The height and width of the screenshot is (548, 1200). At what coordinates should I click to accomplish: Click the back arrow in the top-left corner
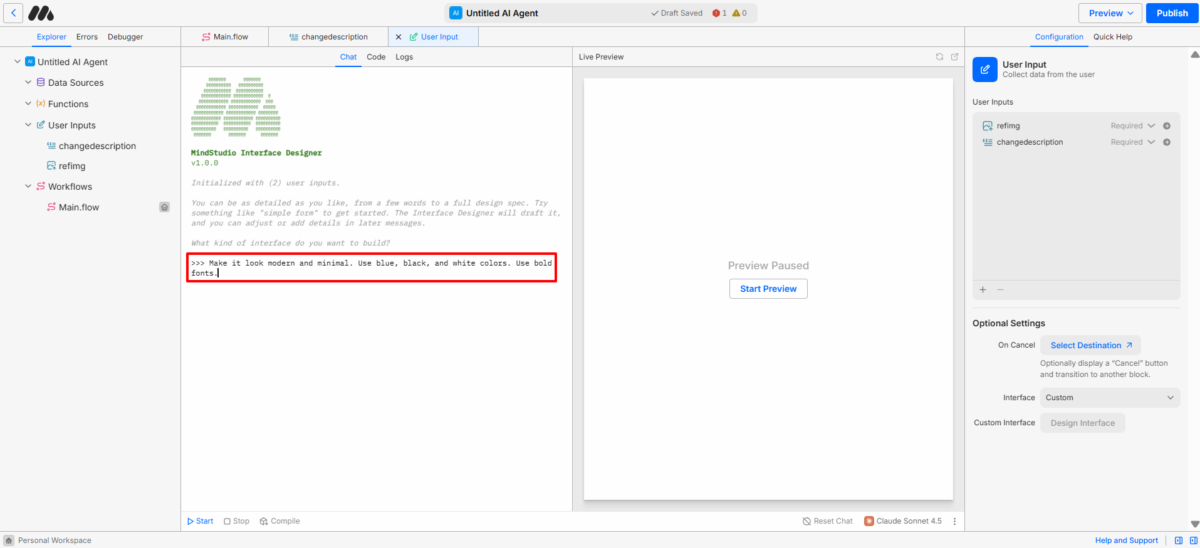click(x=13, y=13)
